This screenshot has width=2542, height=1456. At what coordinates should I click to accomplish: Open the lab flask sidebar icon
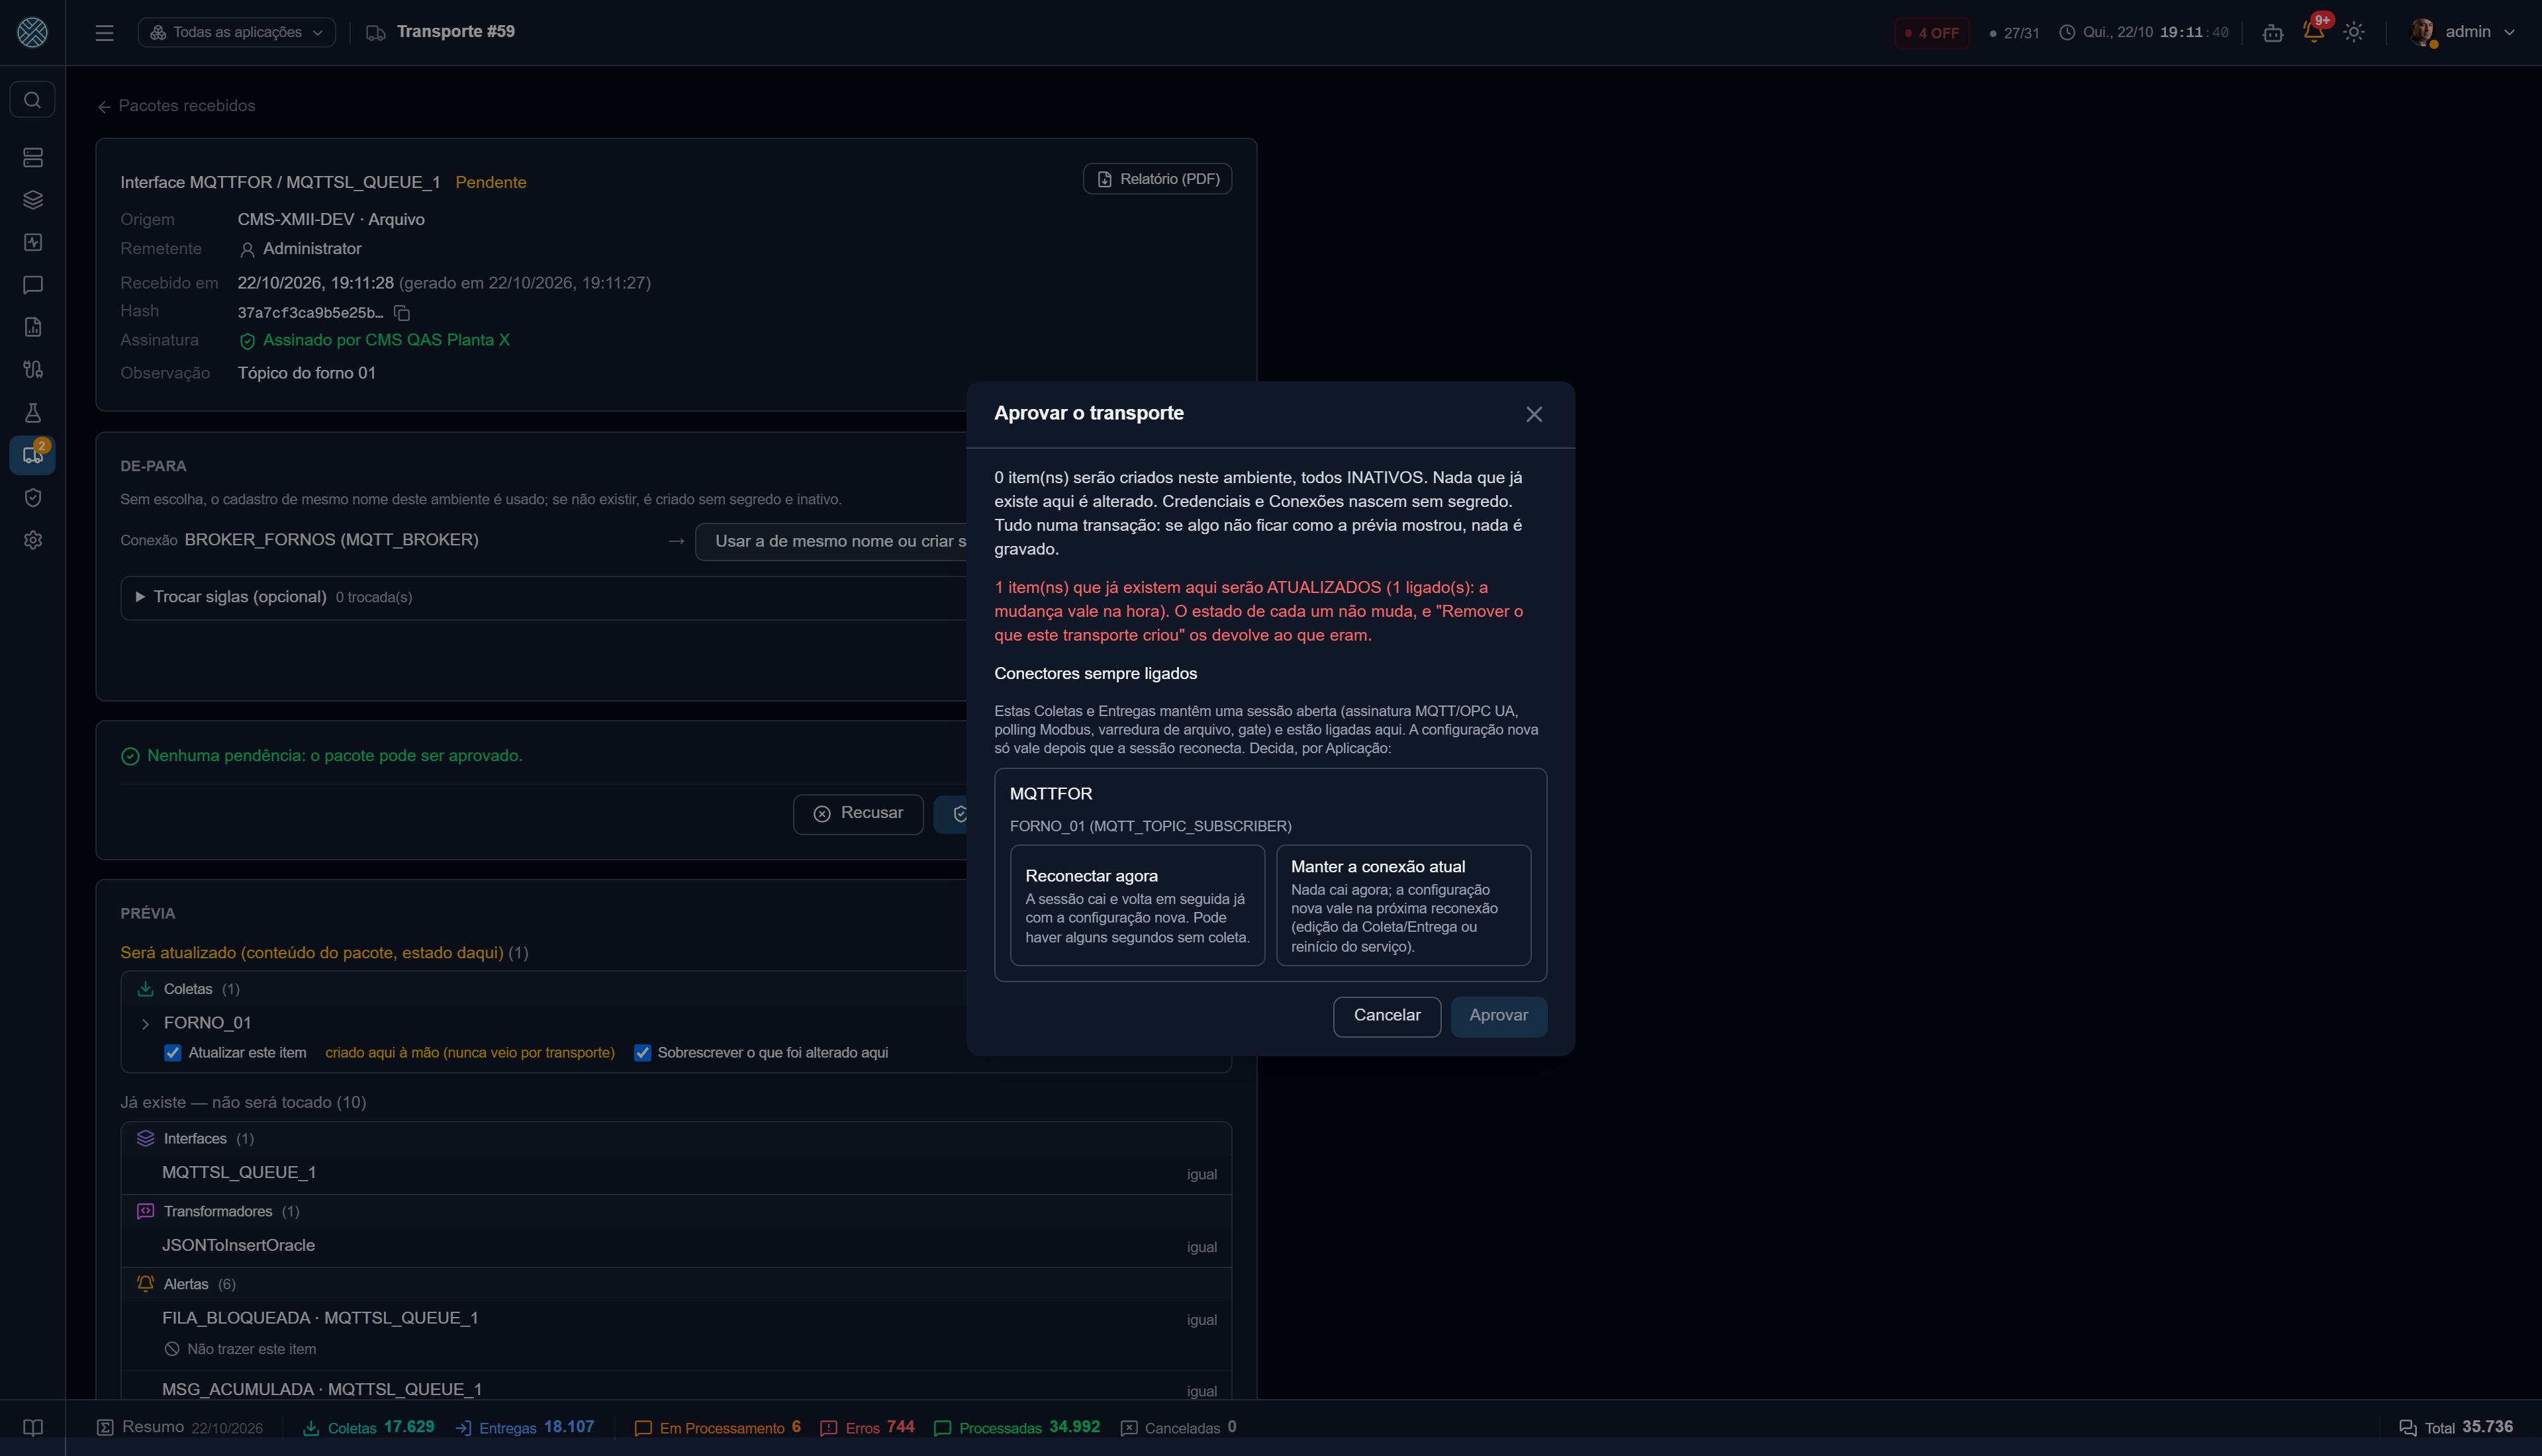(33, 413)
